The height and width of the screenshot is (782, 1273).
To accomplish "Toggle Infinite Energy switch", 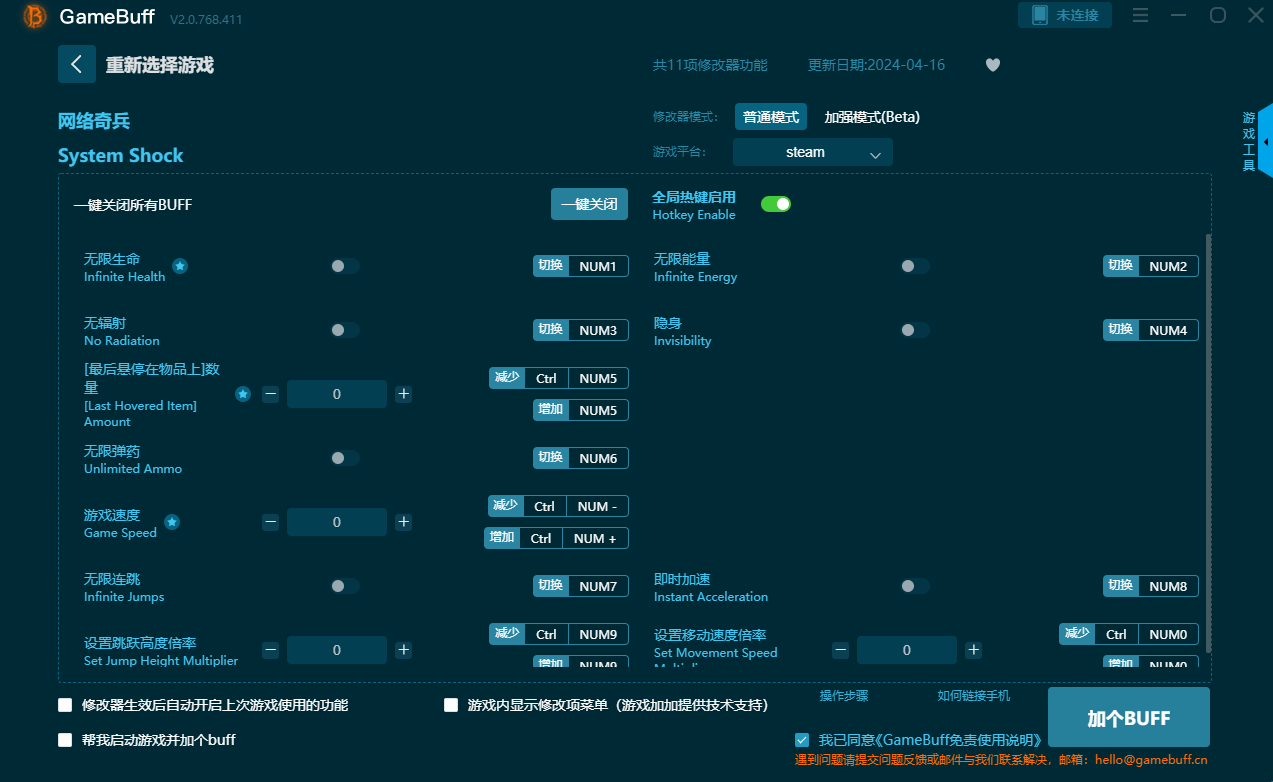I will click(915, 266).
